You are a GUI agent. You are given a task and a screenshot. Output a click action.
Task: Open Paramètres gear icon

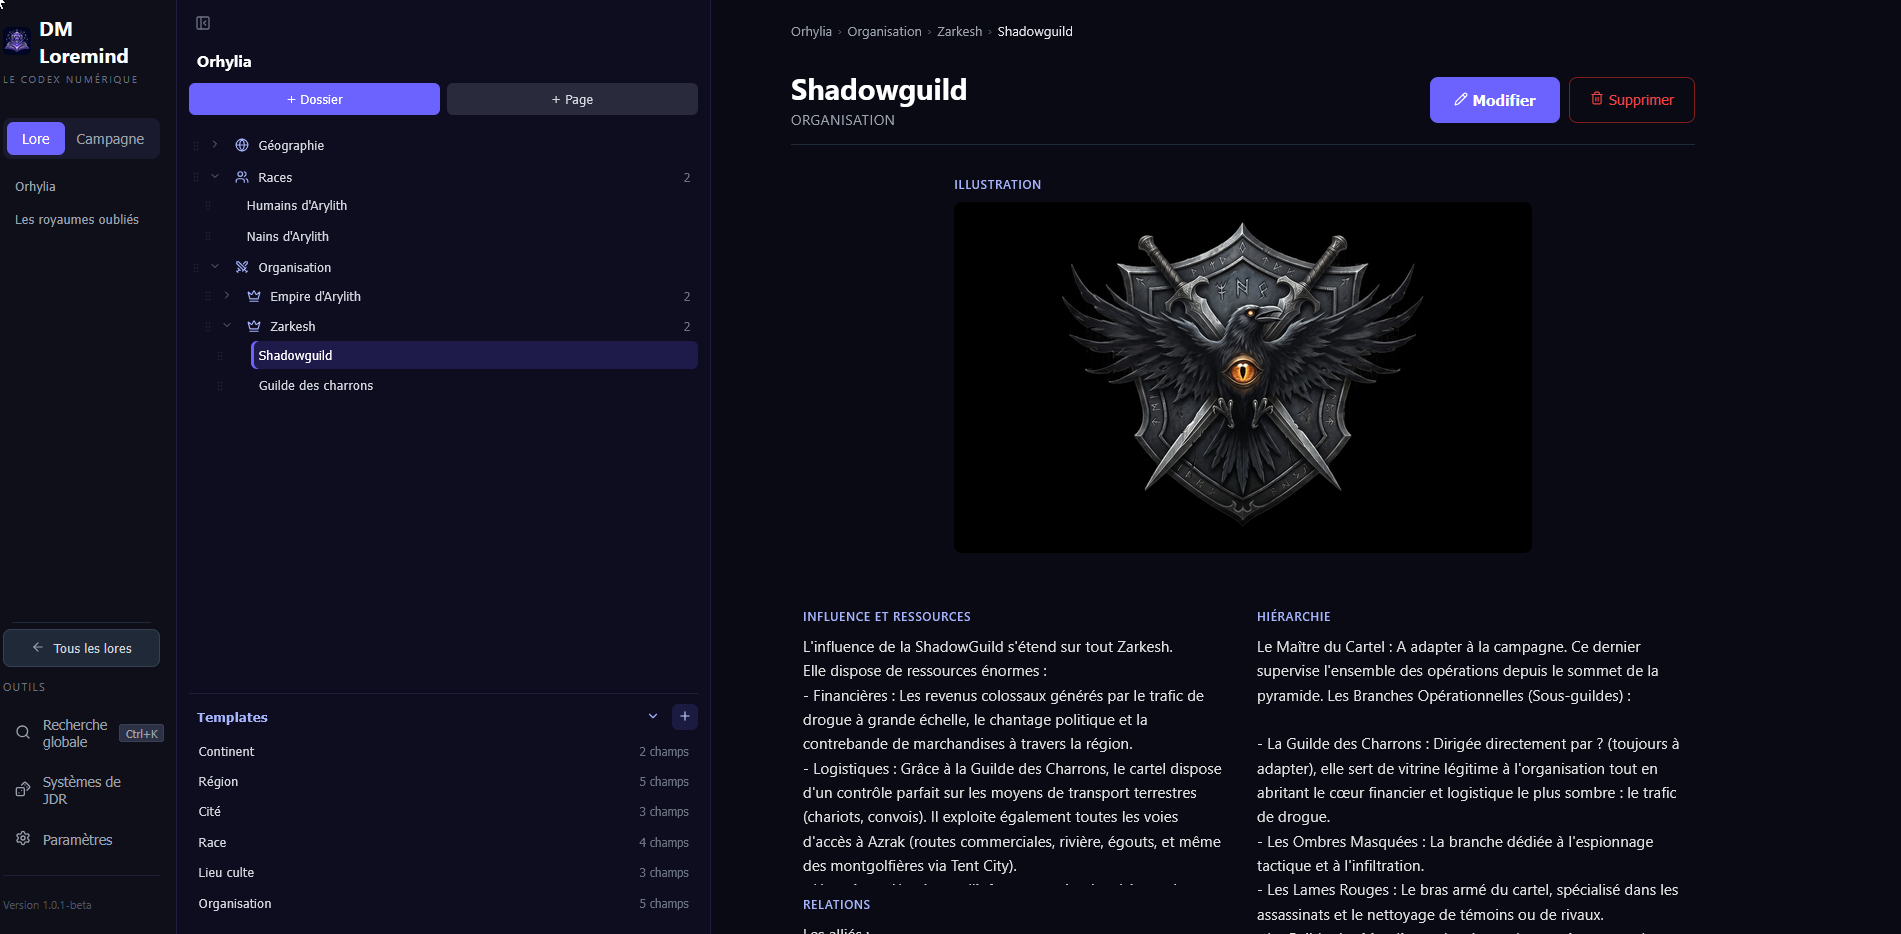(x=23, y=839)
